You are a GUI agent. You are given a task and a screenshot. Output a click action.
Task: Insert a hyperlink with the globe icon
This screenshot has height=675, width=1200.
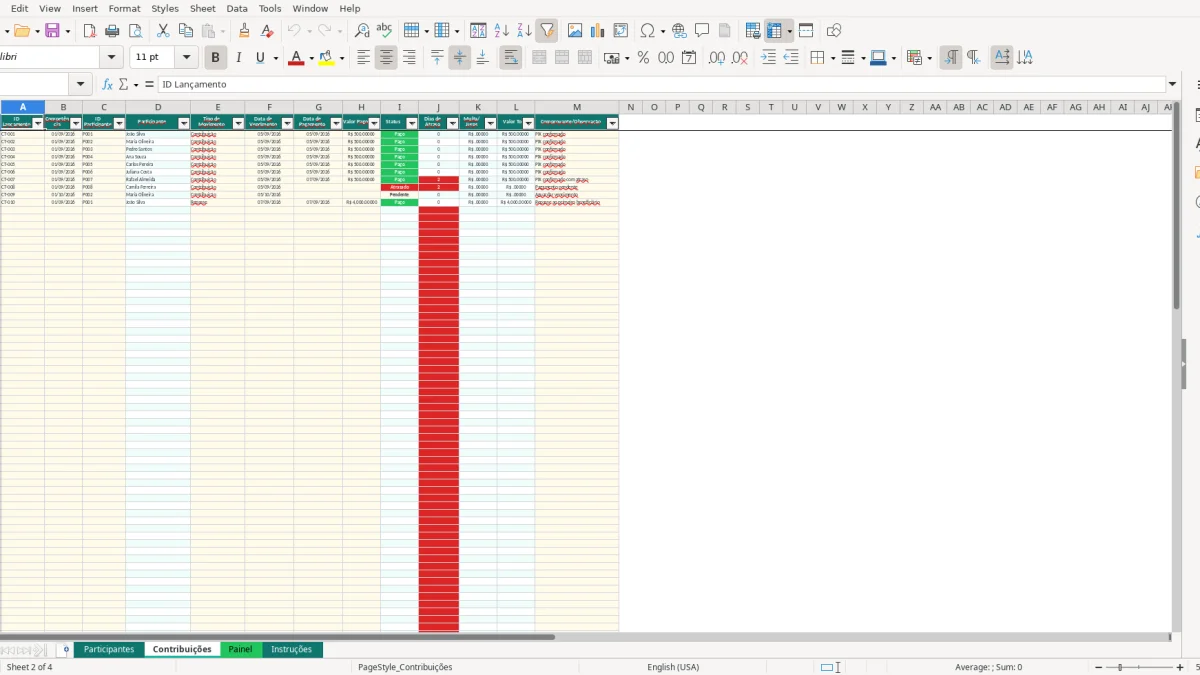(679, 31)
